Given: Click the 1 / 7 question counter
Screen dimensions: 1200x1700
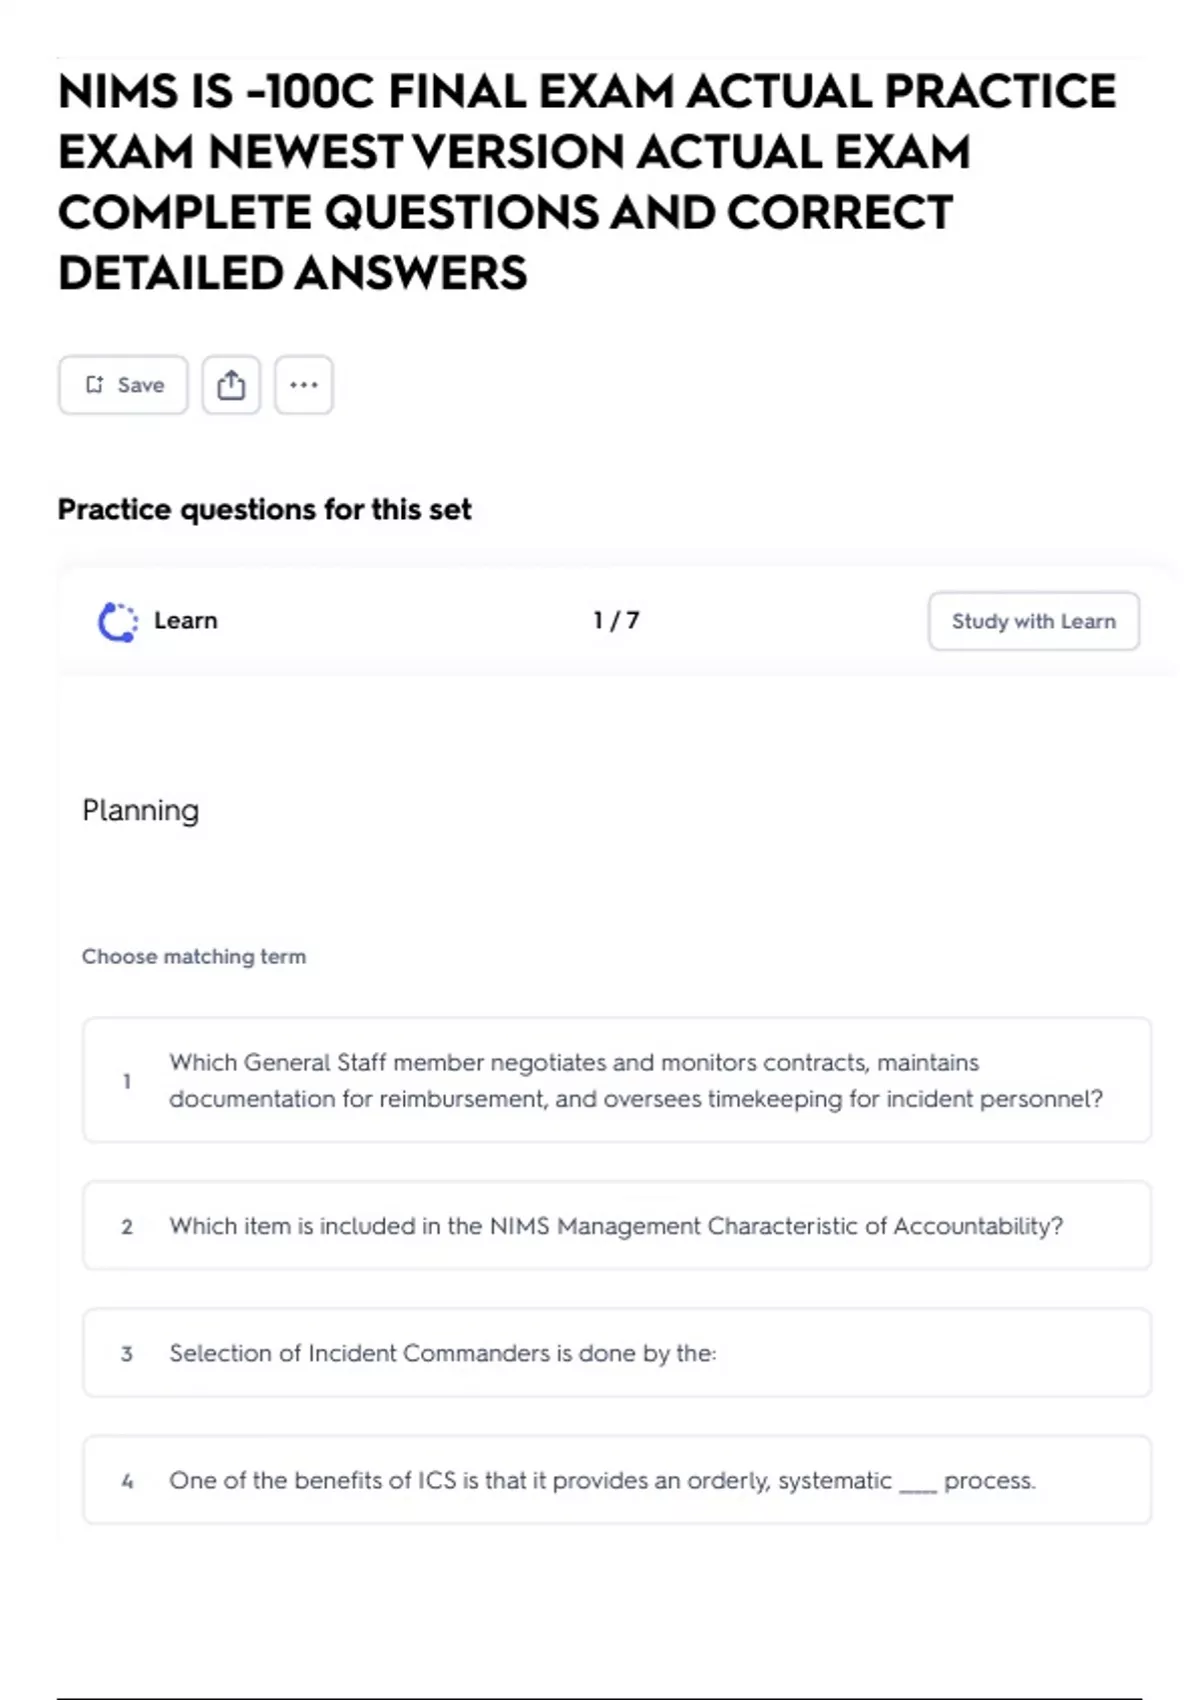Looking at the screenshot, I should (615, 621).
